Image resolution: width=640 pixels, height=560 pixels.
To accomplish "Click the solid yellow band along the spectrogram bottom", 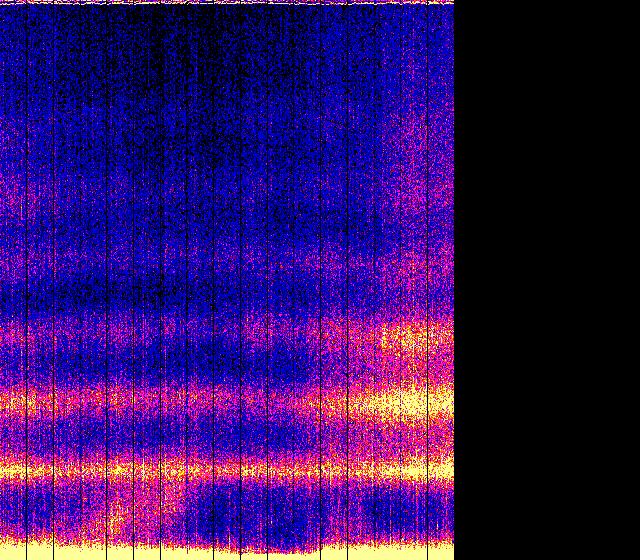I will [x=227, y=551].
